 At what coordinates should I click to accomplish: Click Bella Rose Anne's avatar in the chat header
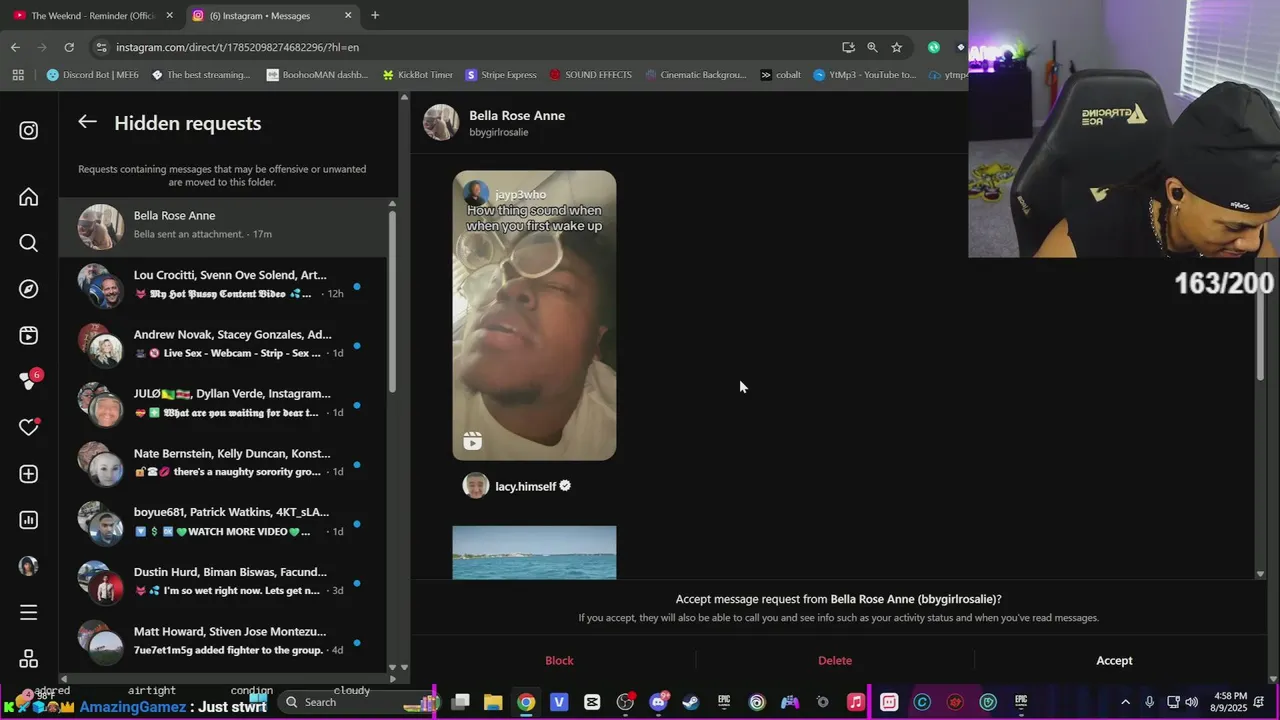coord(441,122)
